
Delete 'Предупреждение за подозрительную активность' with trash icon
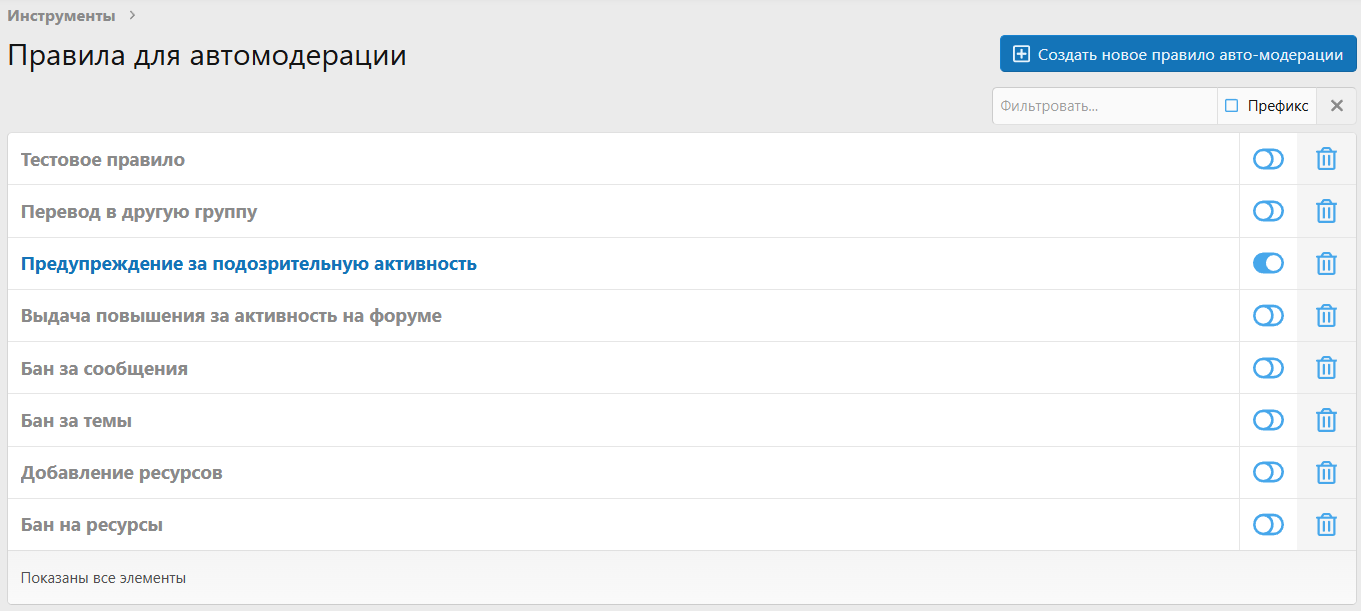click(x=1326, y=264)
